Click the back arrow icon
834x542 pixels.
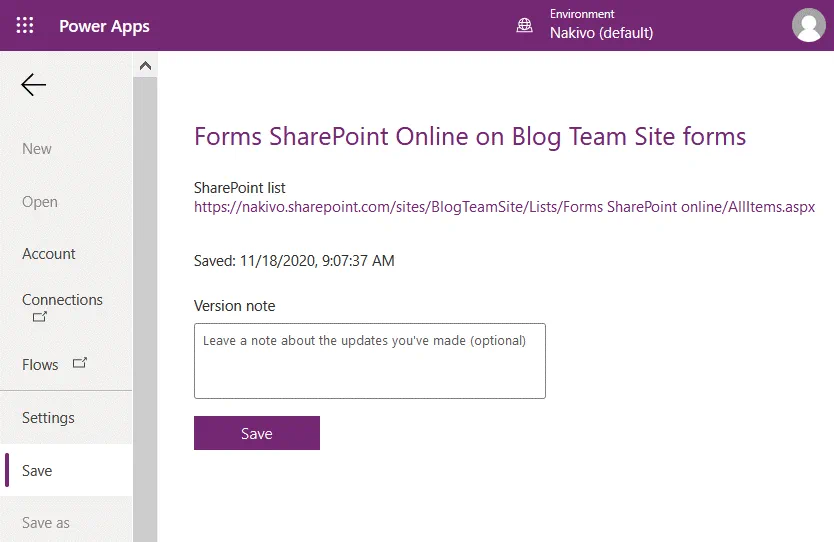pos(34,85)
